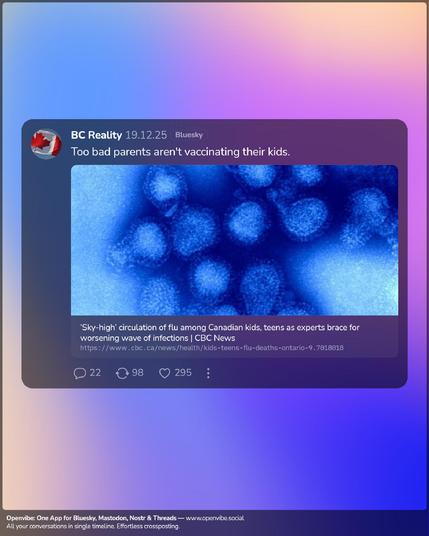Screen dimensions: 429x536
Task: Click the like count 295
Action: (x=183, y=372)
